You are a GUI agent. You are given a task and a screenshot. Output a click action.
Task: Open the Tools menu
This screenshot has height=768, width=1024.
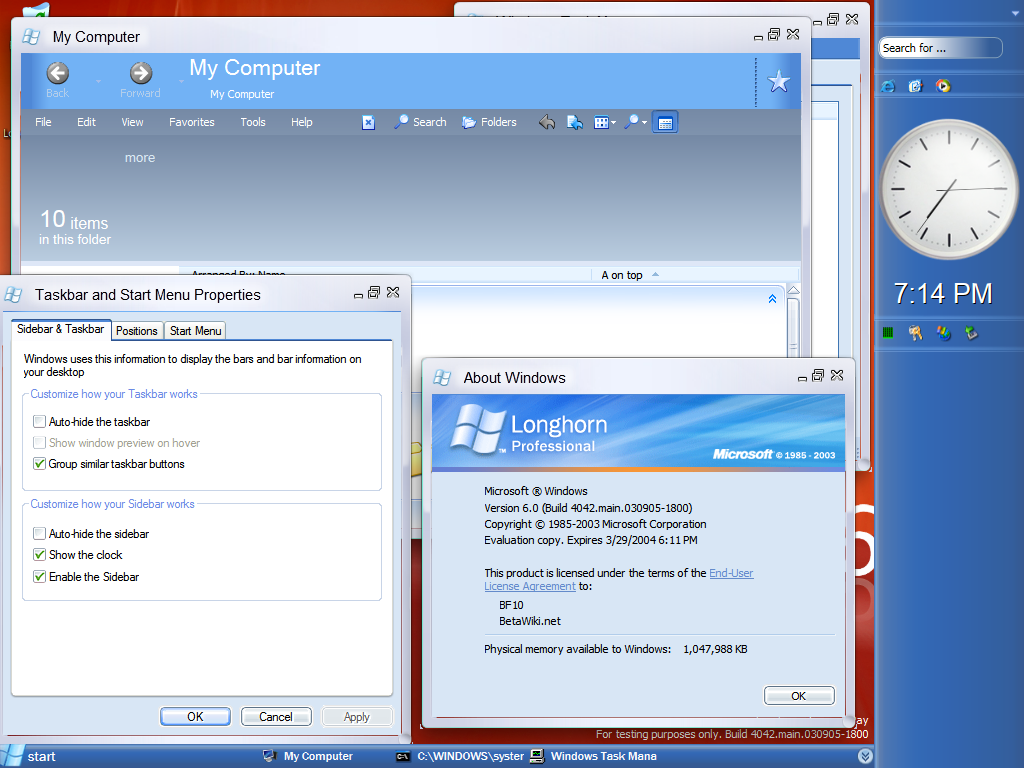[x=253, y=122]
